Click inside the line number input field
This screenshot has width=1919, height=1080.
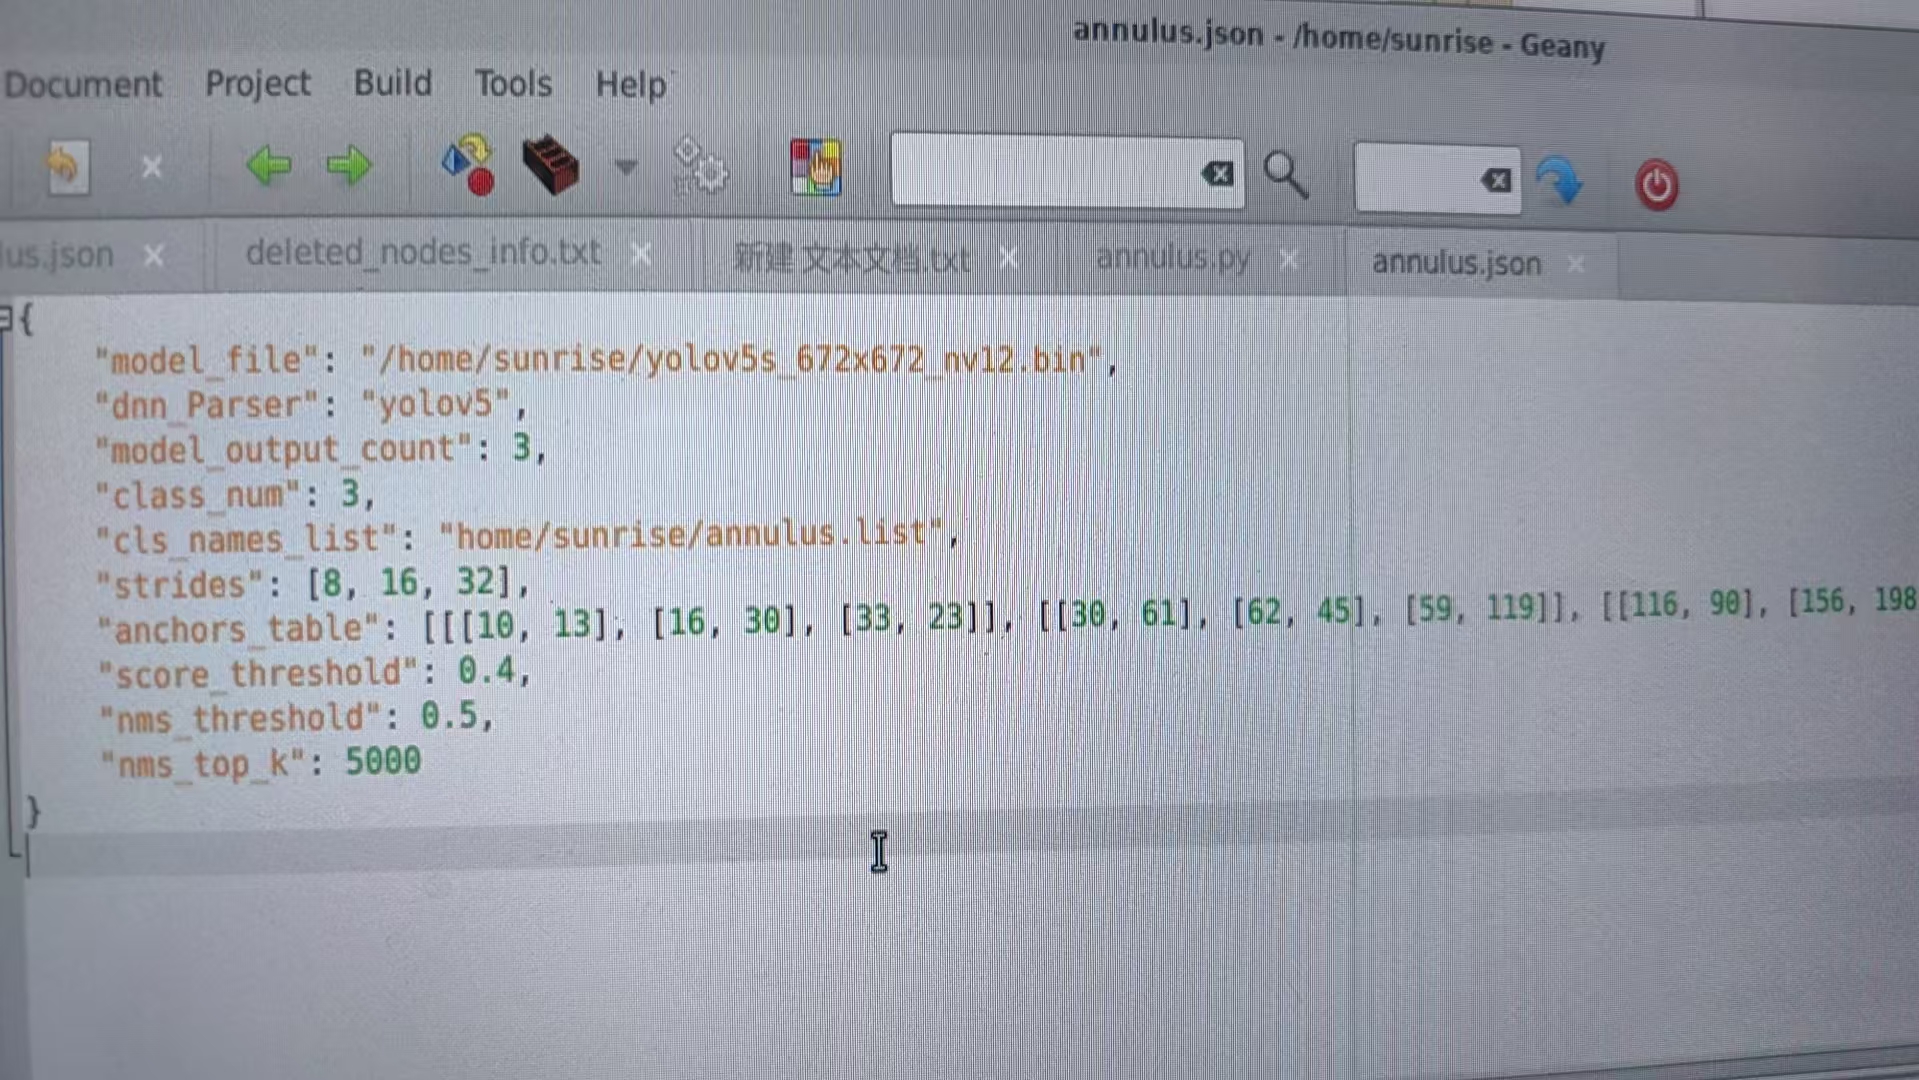pyautogui.click(x=1417, y=180)
